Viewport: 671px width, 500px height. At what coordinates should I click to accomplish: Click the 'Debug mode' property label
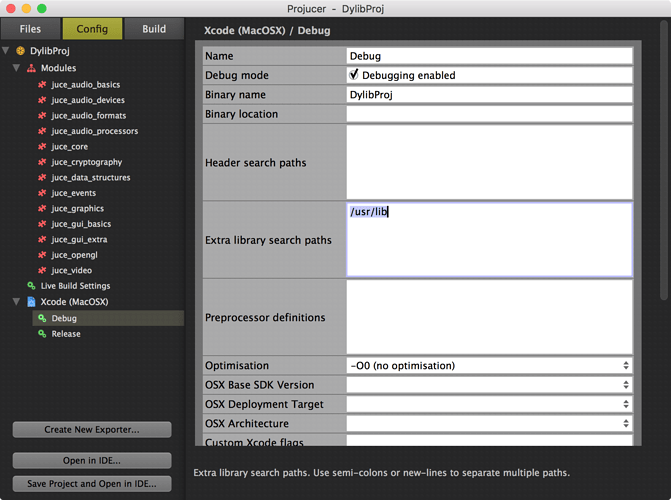[x=237, y=75]
